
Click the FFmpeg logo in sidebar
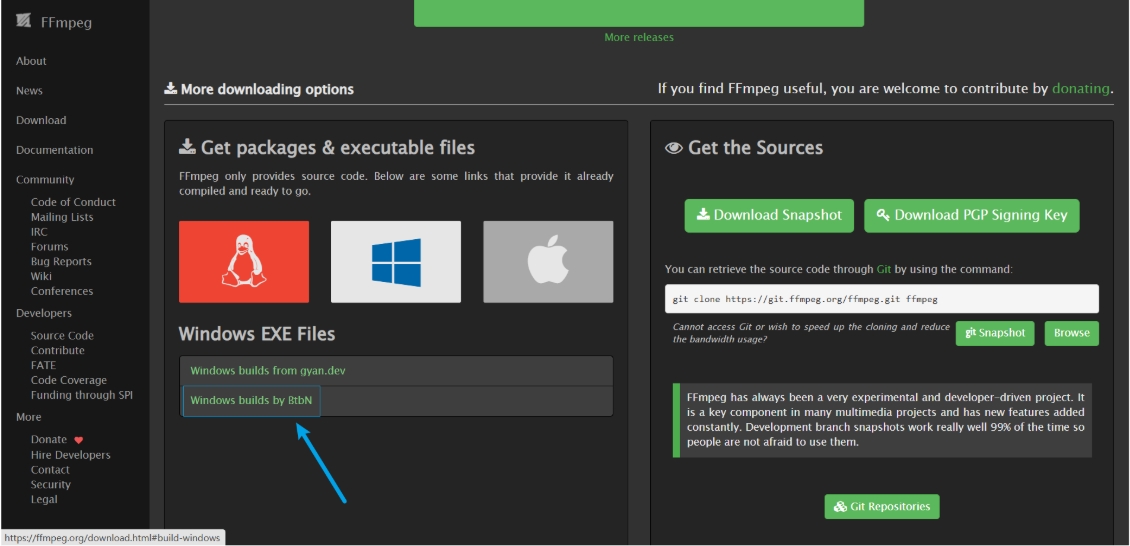tap(23, 22)
